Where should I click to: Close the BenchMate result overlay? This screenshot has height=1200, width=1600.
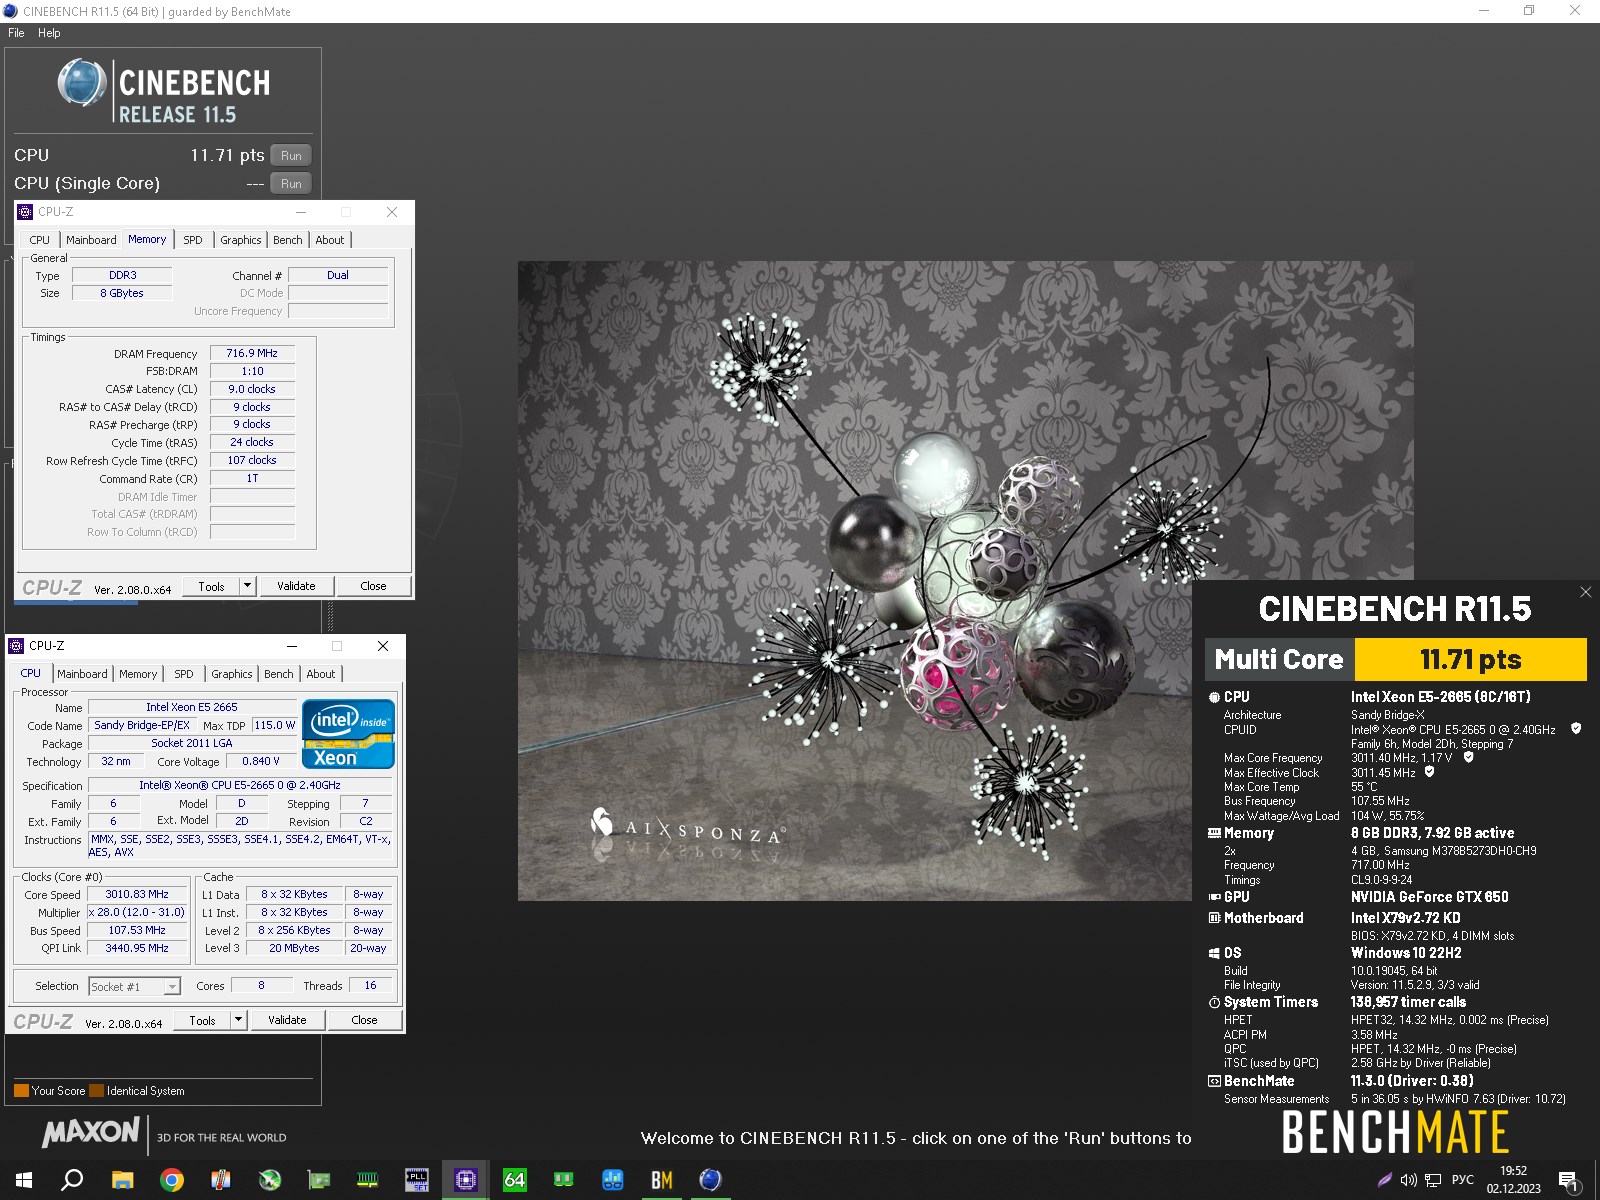[1585, 592]
